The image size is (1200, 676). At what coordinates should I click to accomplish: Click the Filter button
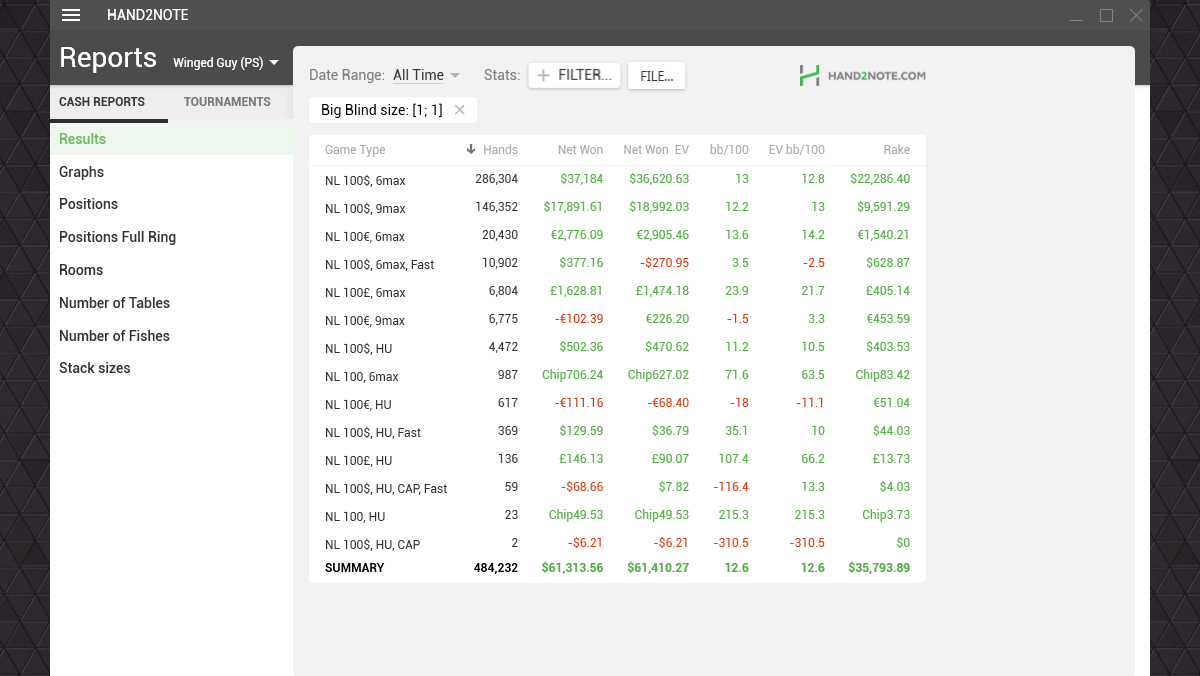click(575, 75)
